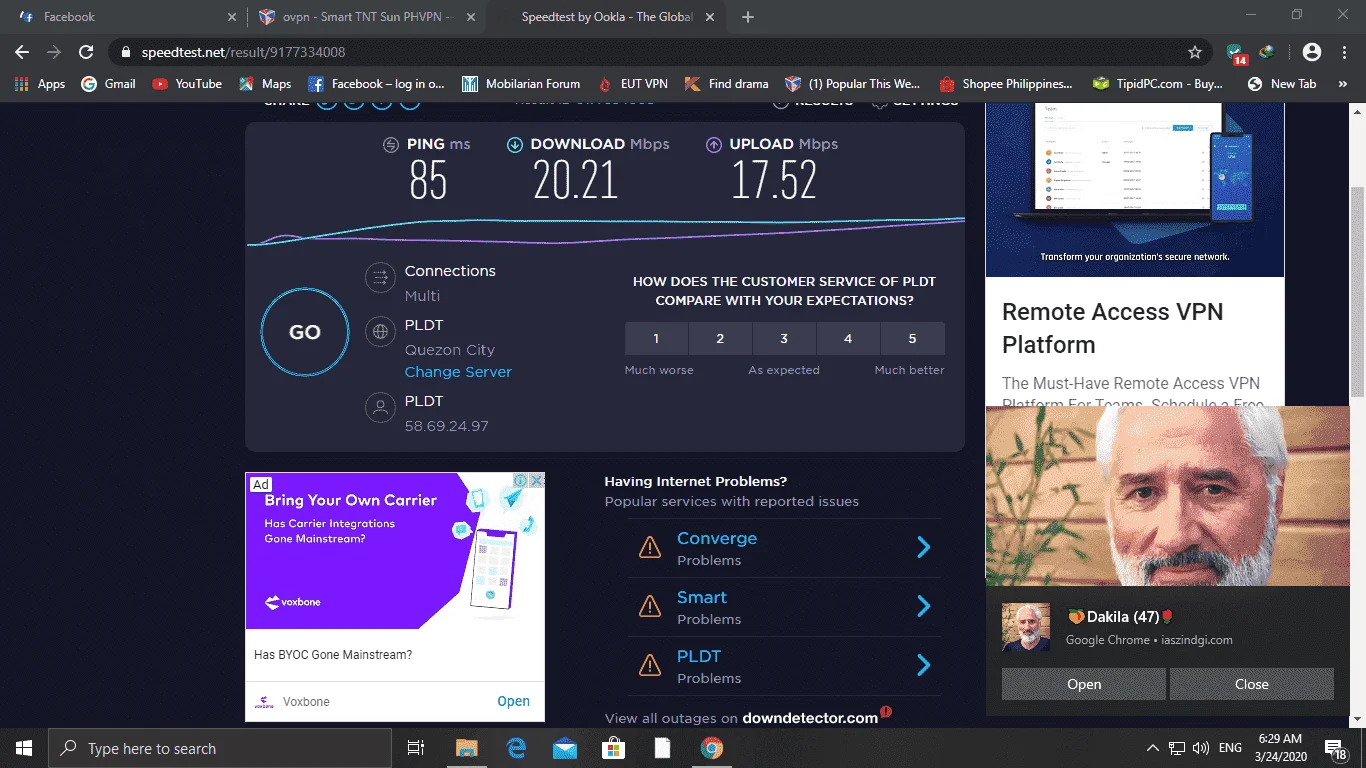Viewport: 1366px width, 768px height.
Task: Open the Converge problems link
Action: point(717,538)
